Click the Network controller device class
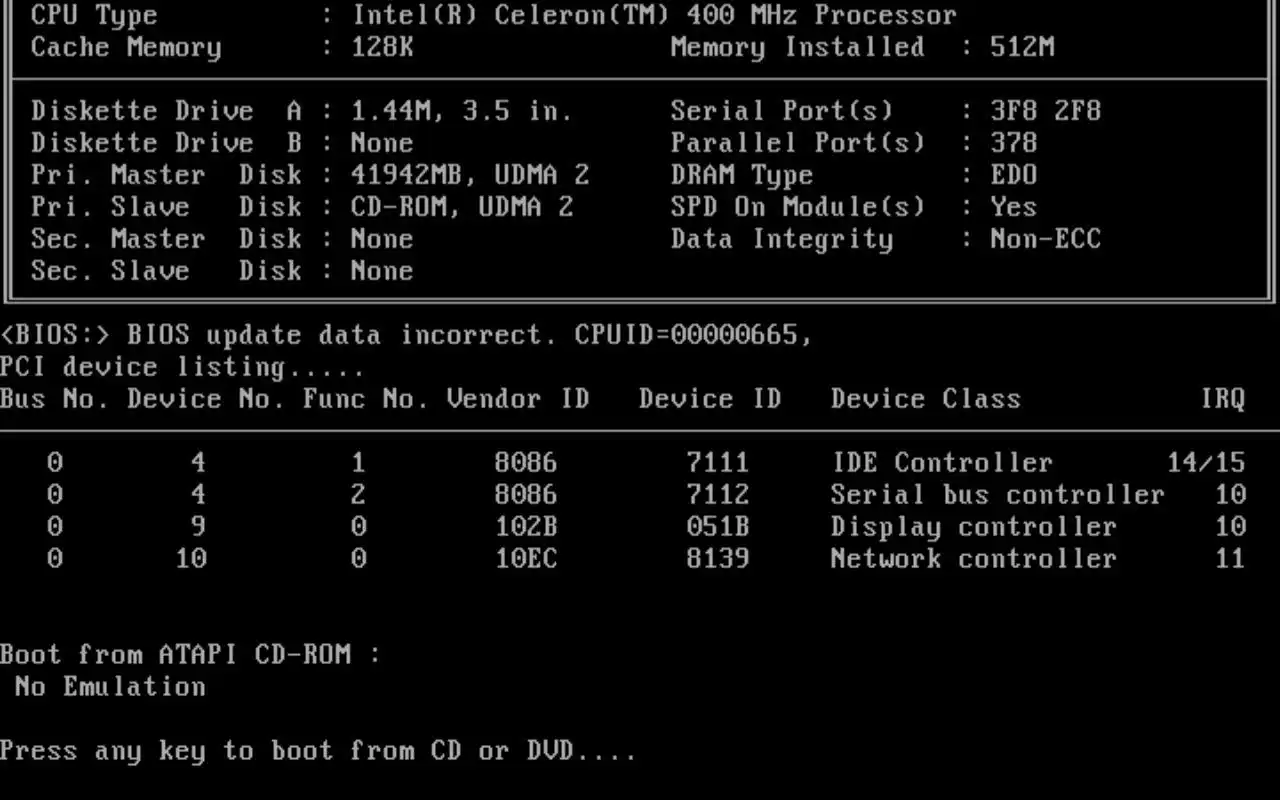Screen dimensions: 1280x800 [973, 559]
